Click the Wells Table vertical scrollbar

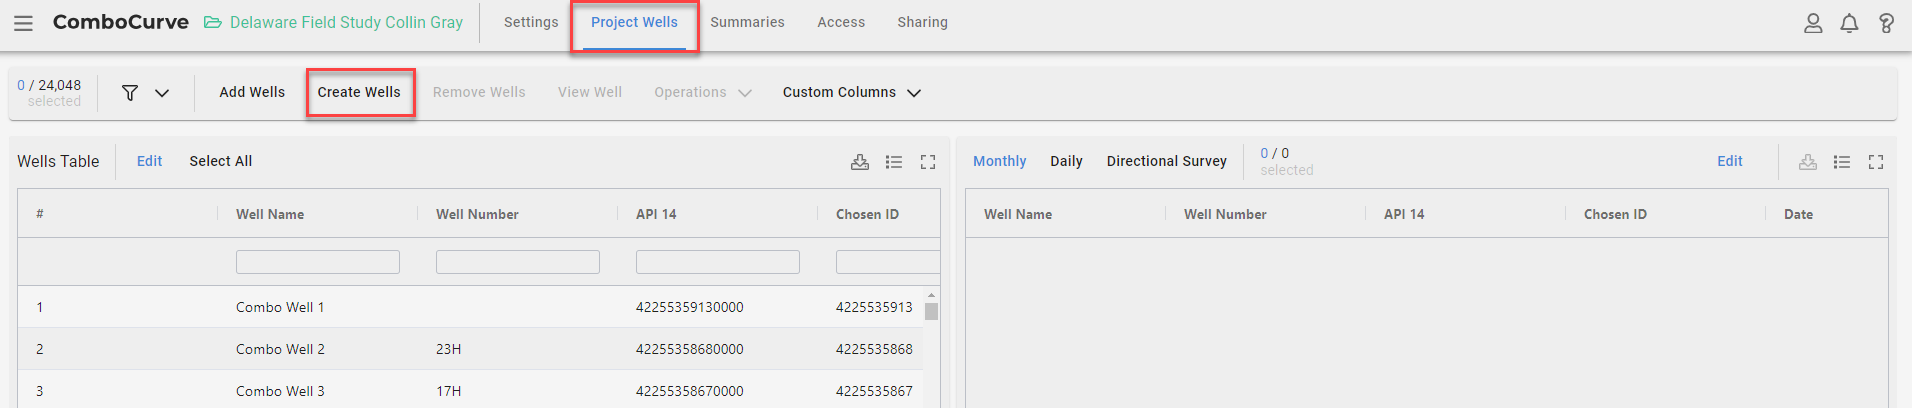932,347
